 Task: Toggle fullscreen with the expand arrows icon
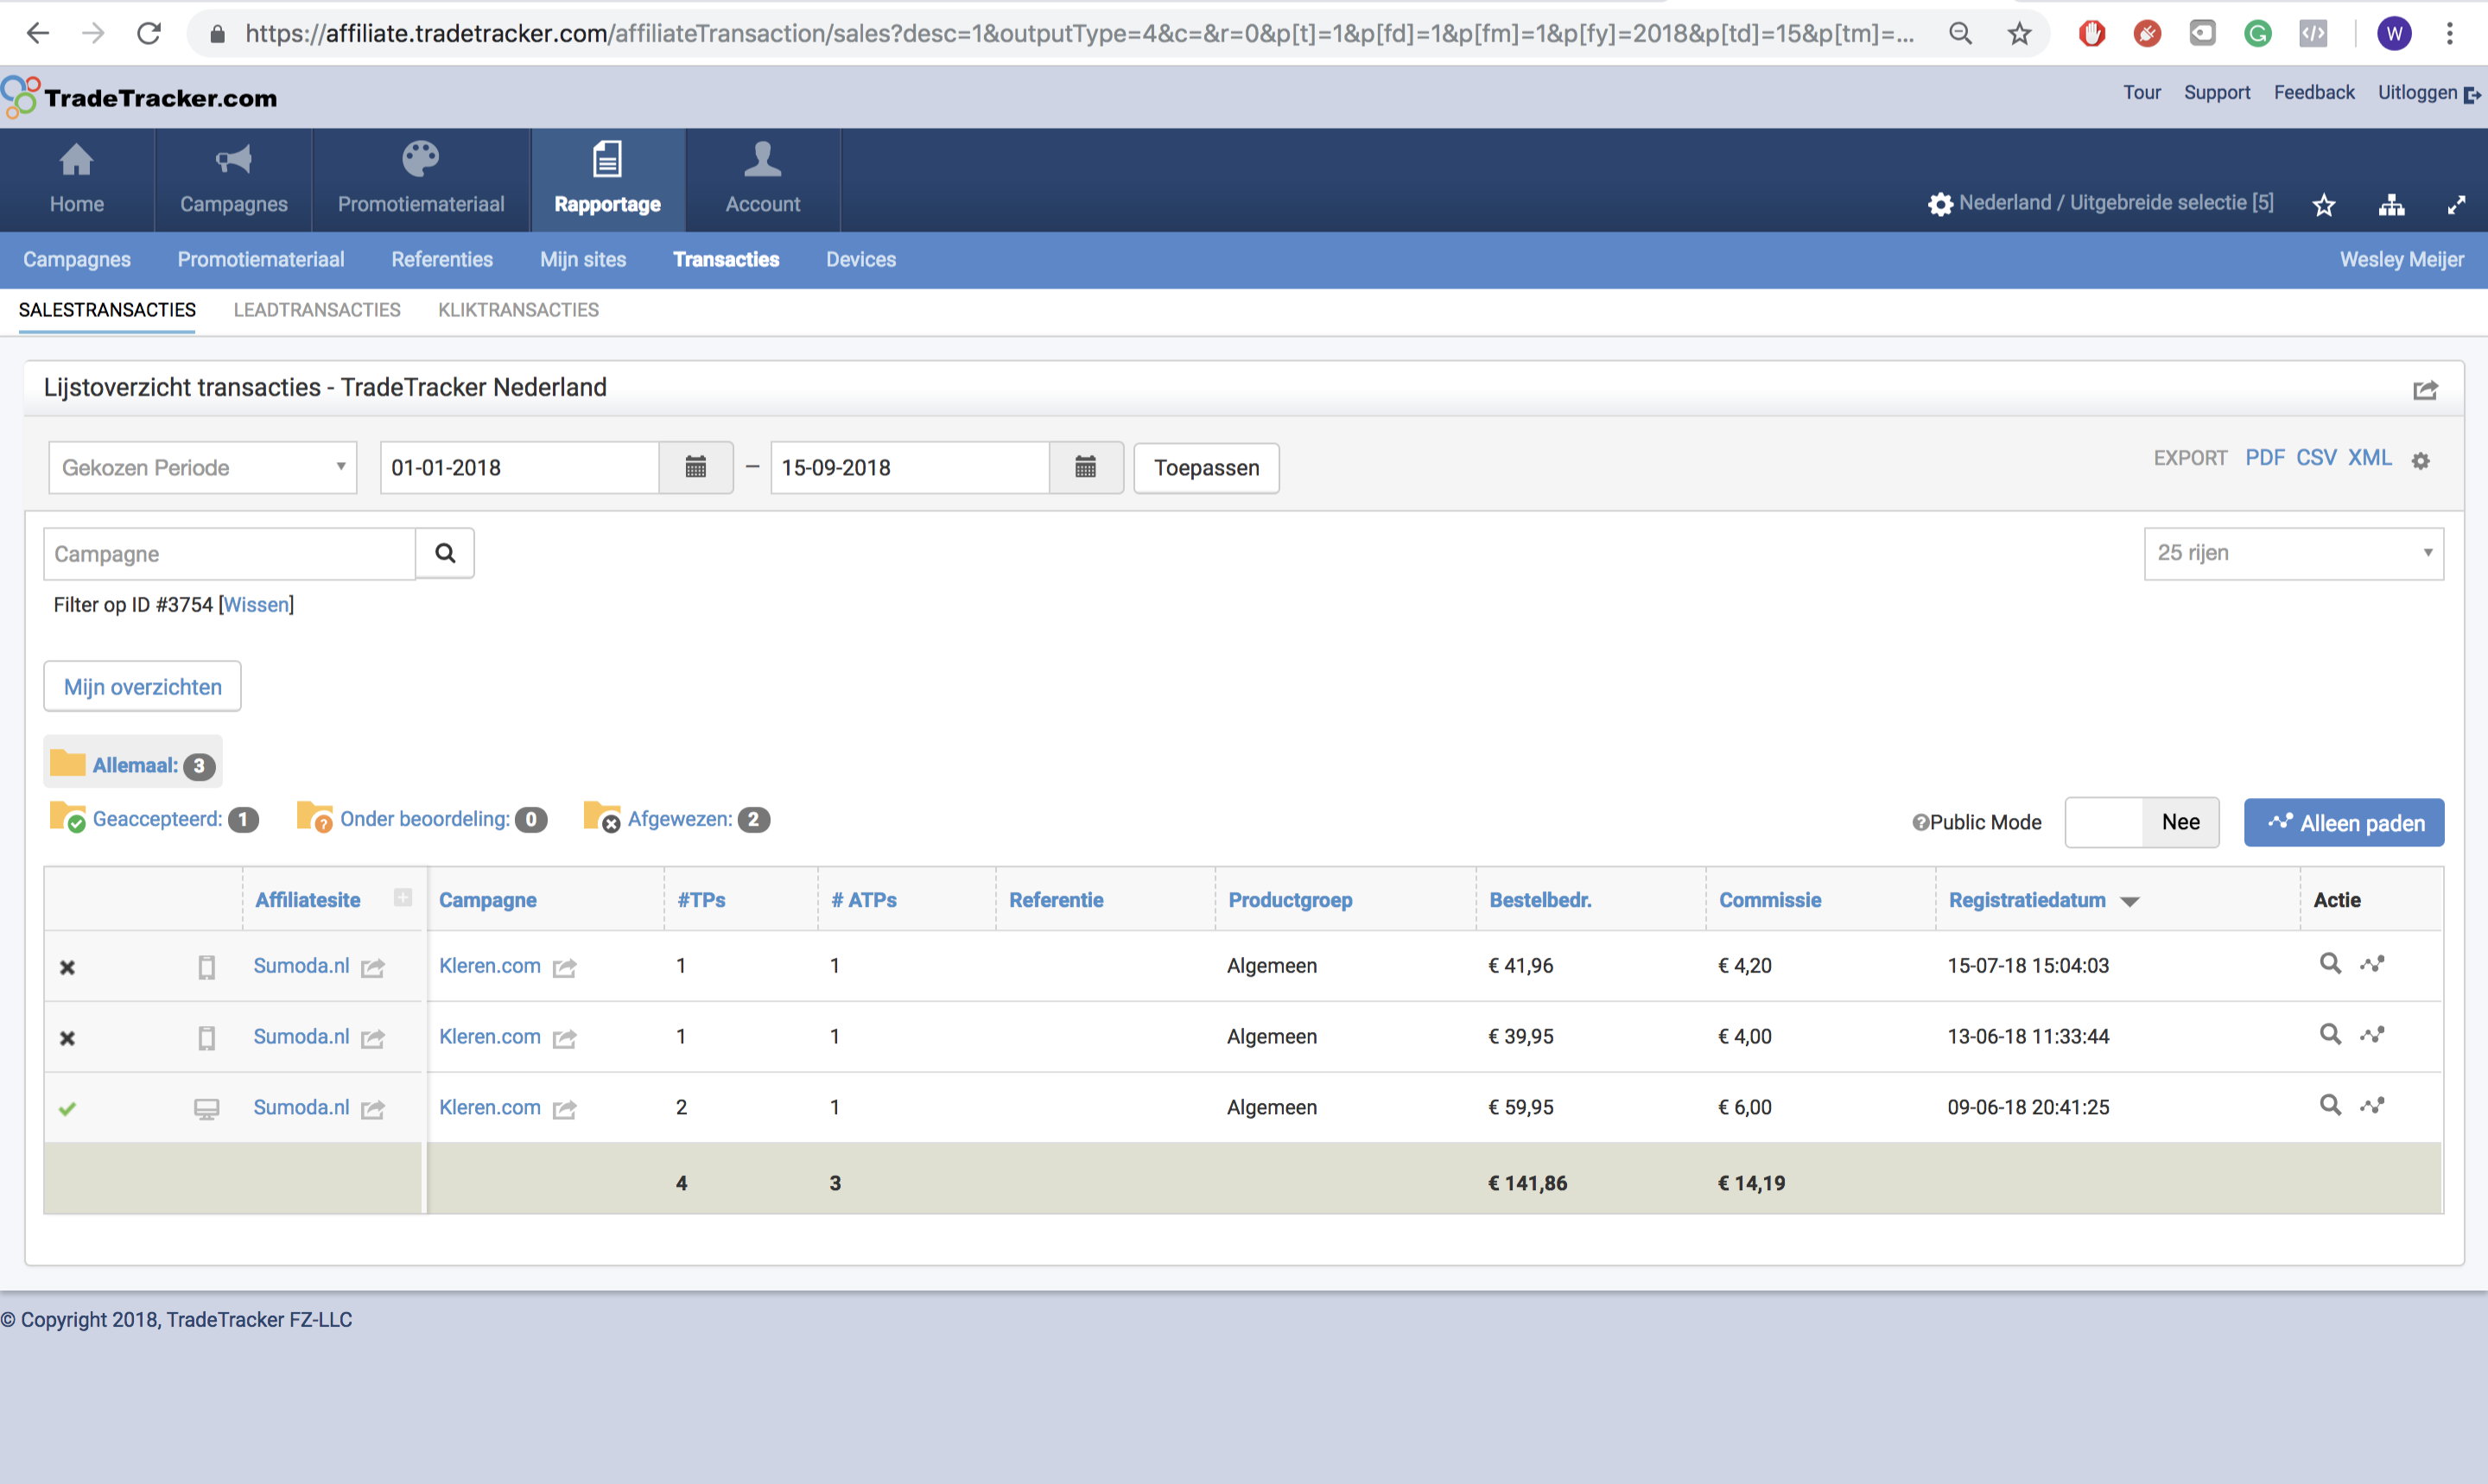(2456, 205)
